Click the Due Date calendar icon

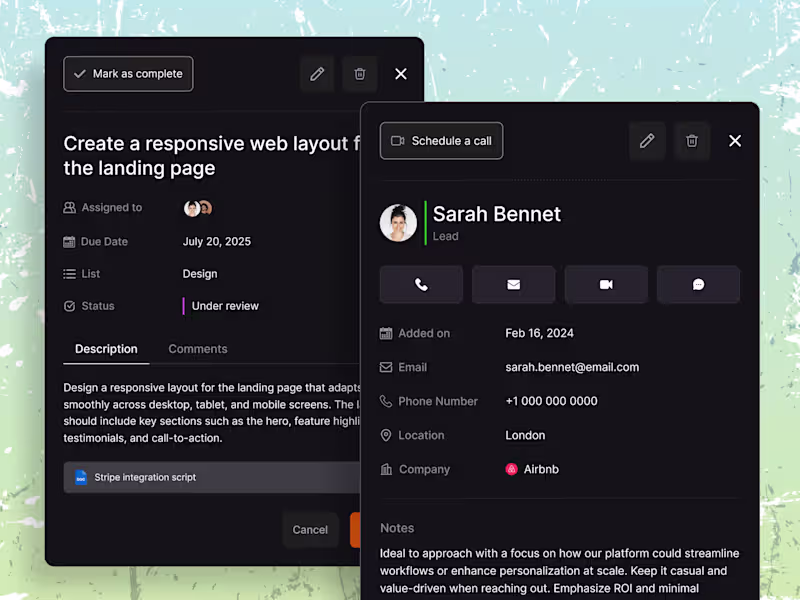[x=69, y=242]
